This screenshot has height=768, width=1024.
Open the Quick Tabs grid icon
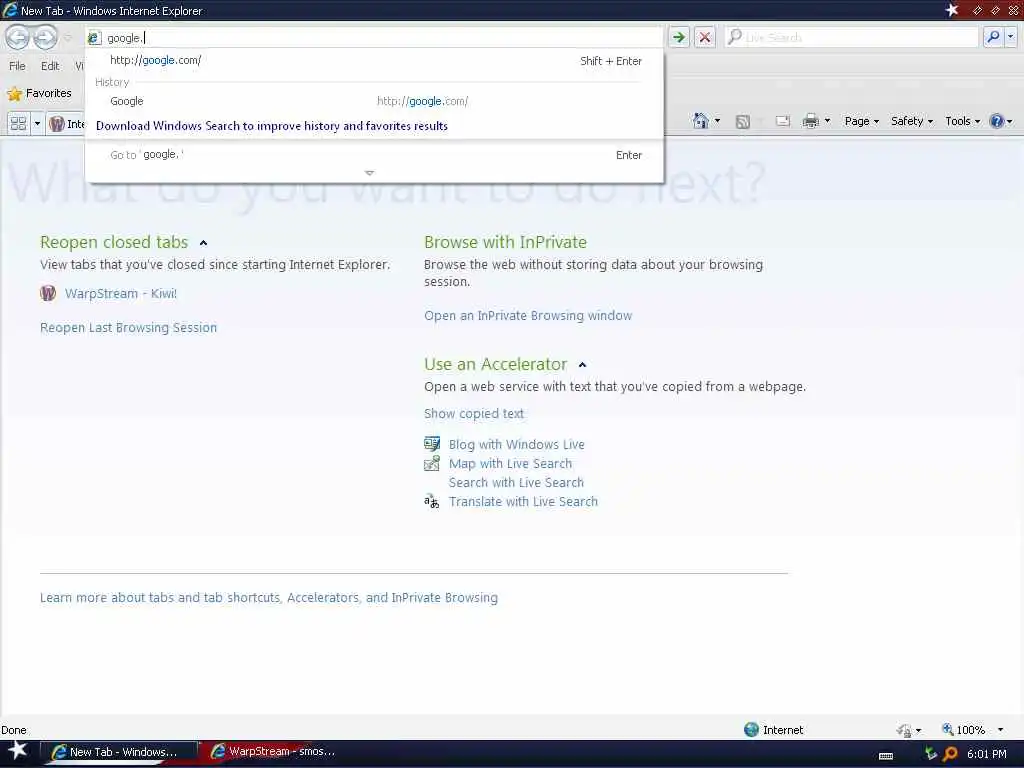pos(18,123)
